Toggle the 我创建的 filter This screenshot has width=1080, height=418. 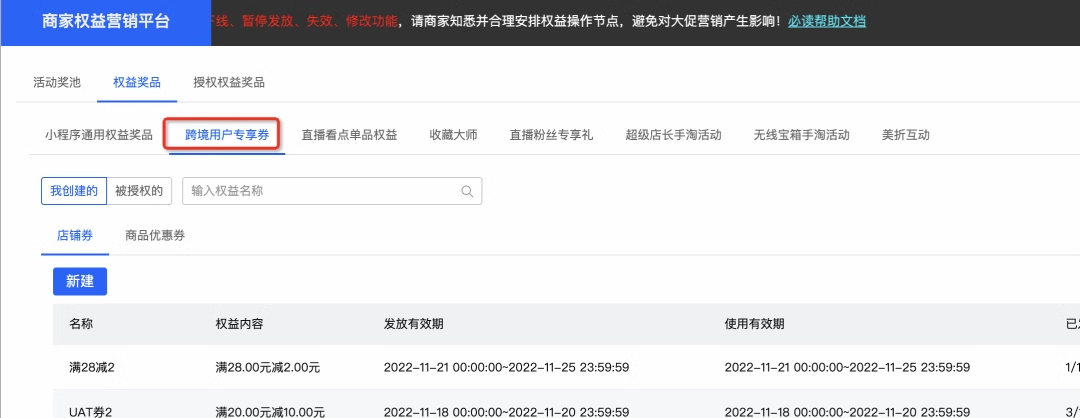(73, 191)
